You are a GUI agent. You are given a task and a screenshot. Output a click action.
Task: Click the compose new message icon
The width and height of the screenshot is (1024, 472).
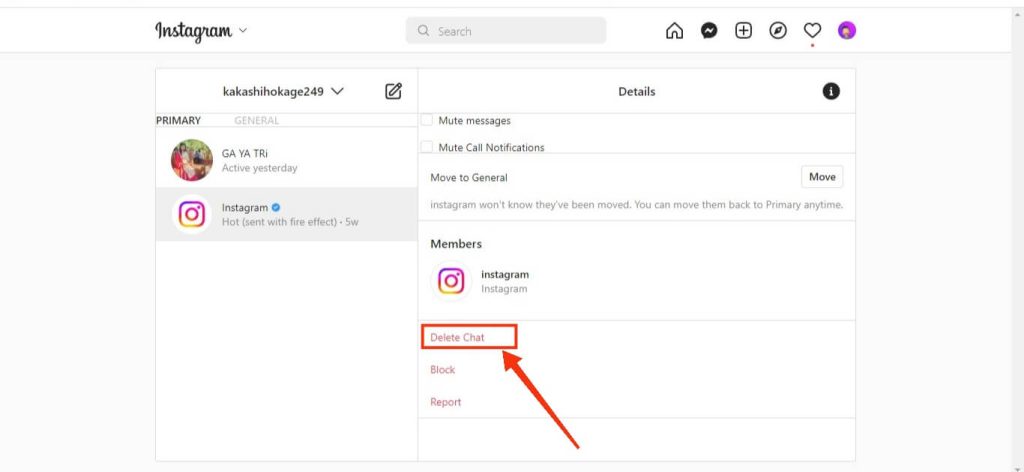tap(393, 91)
